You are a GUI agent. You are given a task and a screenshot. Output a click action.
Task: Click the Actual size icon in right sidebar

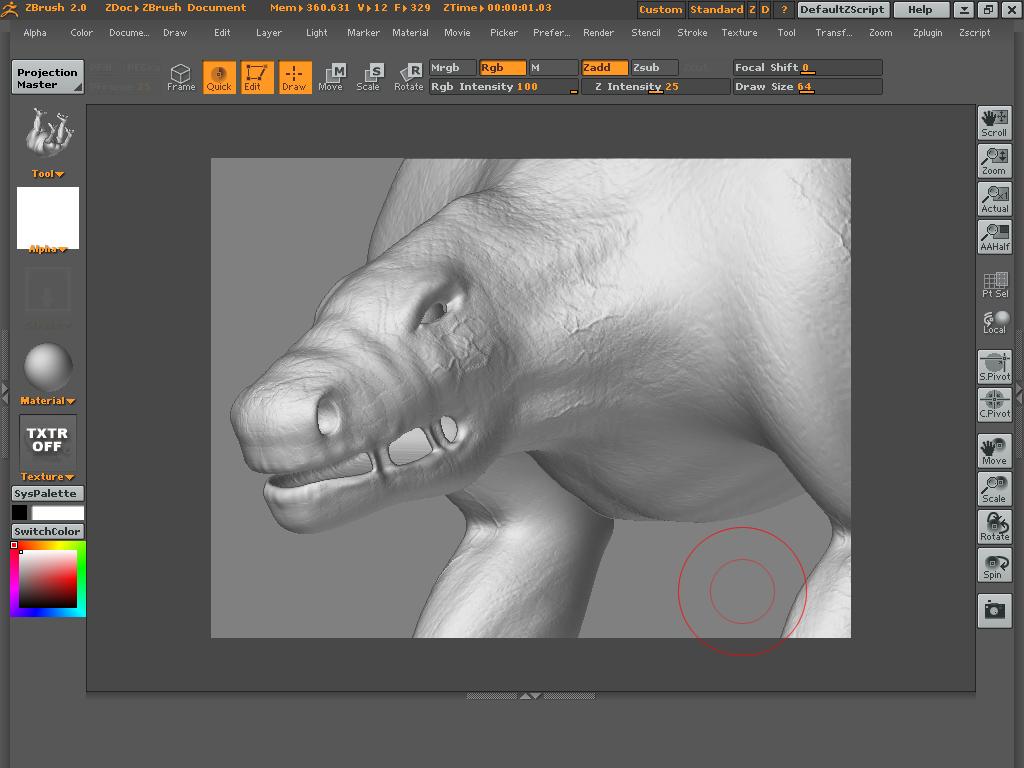click(x=994, y=198)
